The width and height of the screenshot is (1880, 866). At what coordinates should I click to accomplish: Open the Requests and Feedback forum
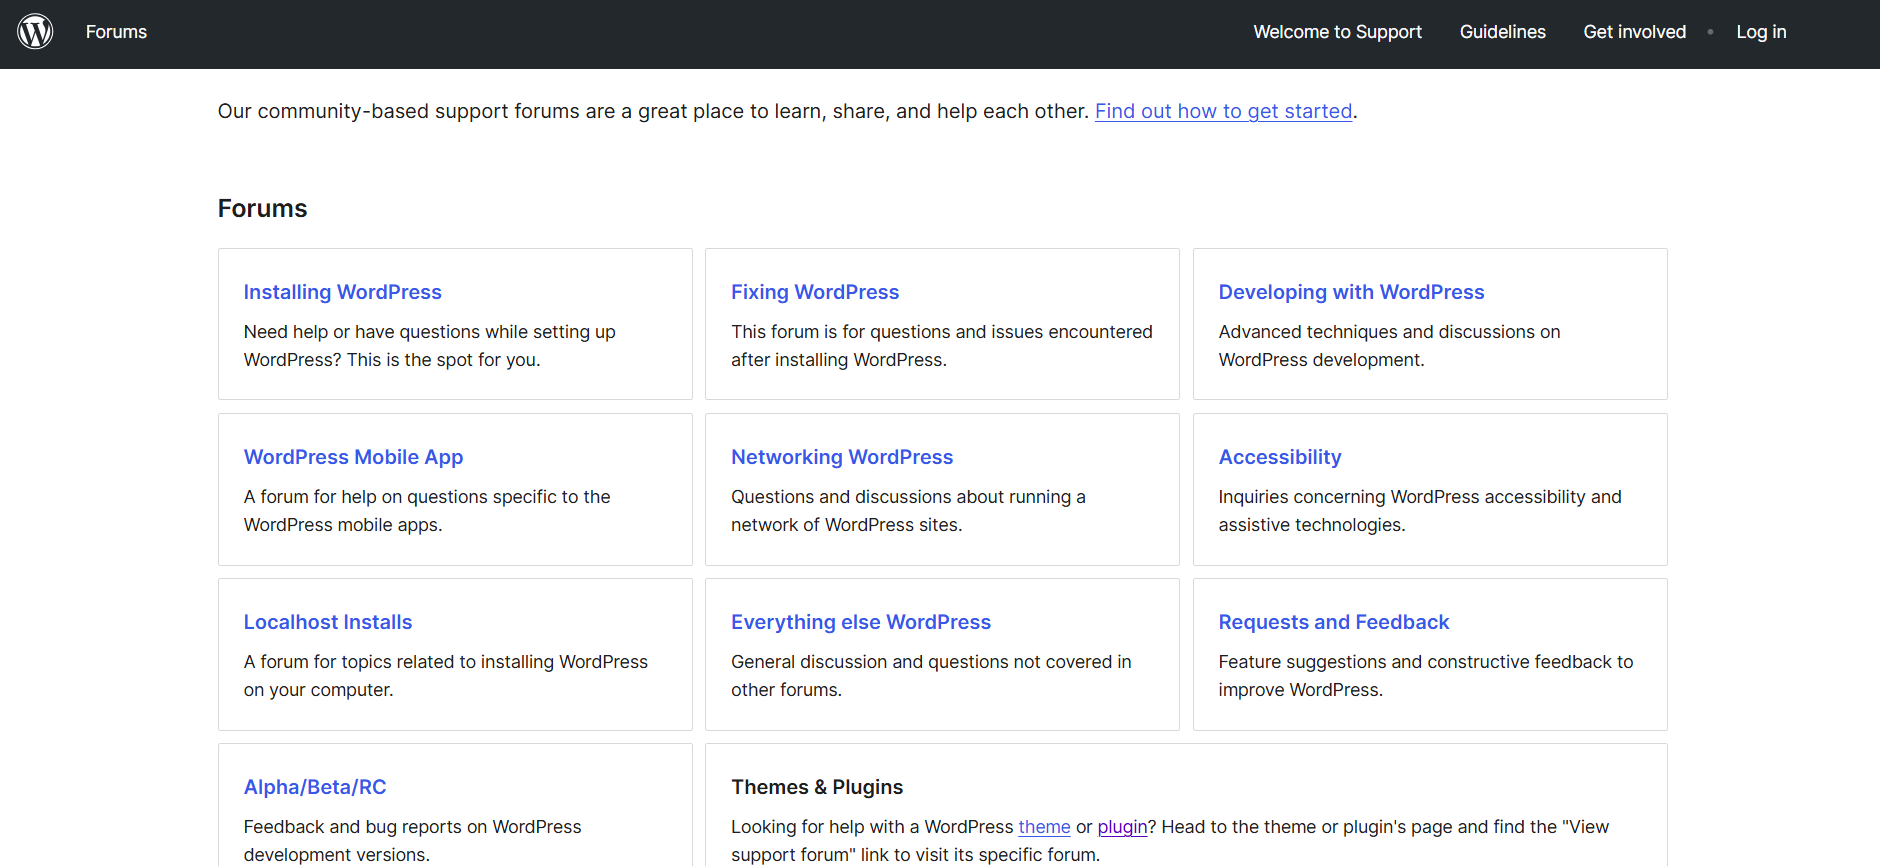[1333, 622]
